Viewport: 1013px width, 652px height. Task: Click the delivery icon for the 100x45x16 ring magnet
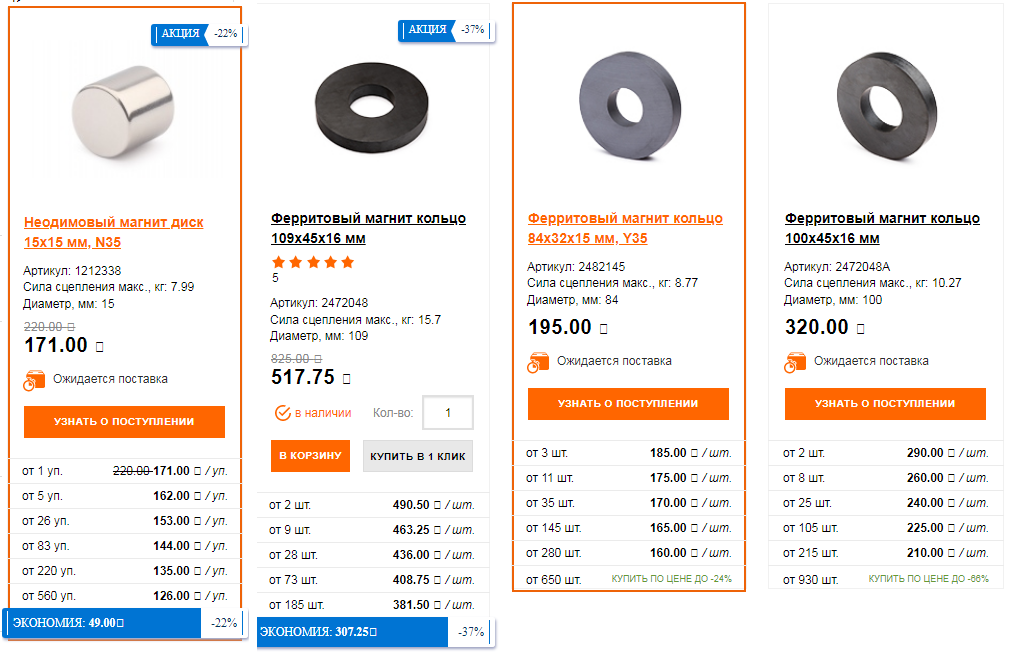tap(796, 361)
